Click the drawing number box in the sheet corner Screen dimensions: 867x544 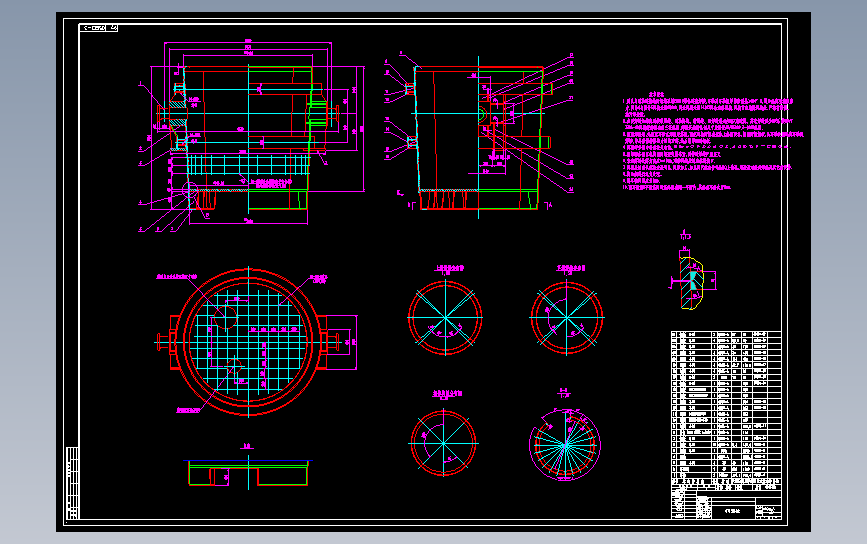[x=98, y=28]
